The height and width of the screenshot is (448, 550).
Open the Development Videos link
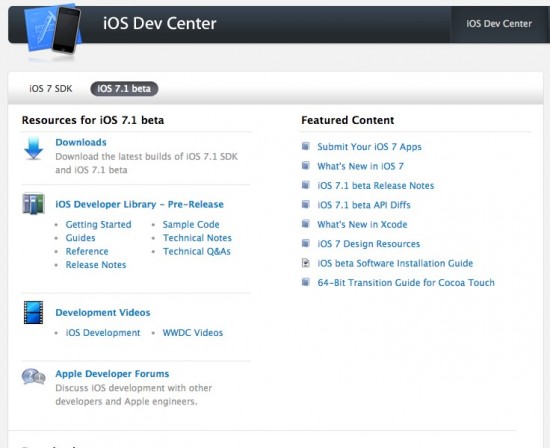pos(103,312)
